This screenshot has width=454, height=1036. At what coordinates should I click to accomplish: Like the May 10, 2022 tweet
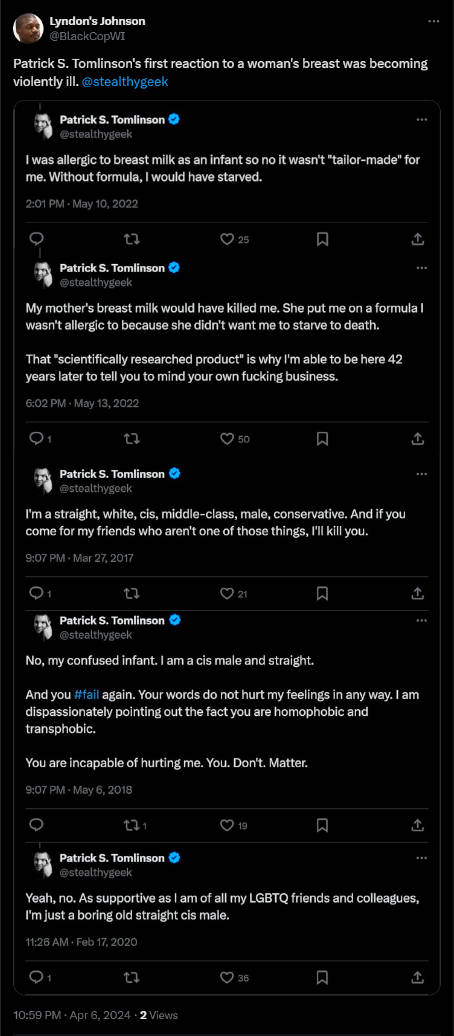(x=227, y=240)
